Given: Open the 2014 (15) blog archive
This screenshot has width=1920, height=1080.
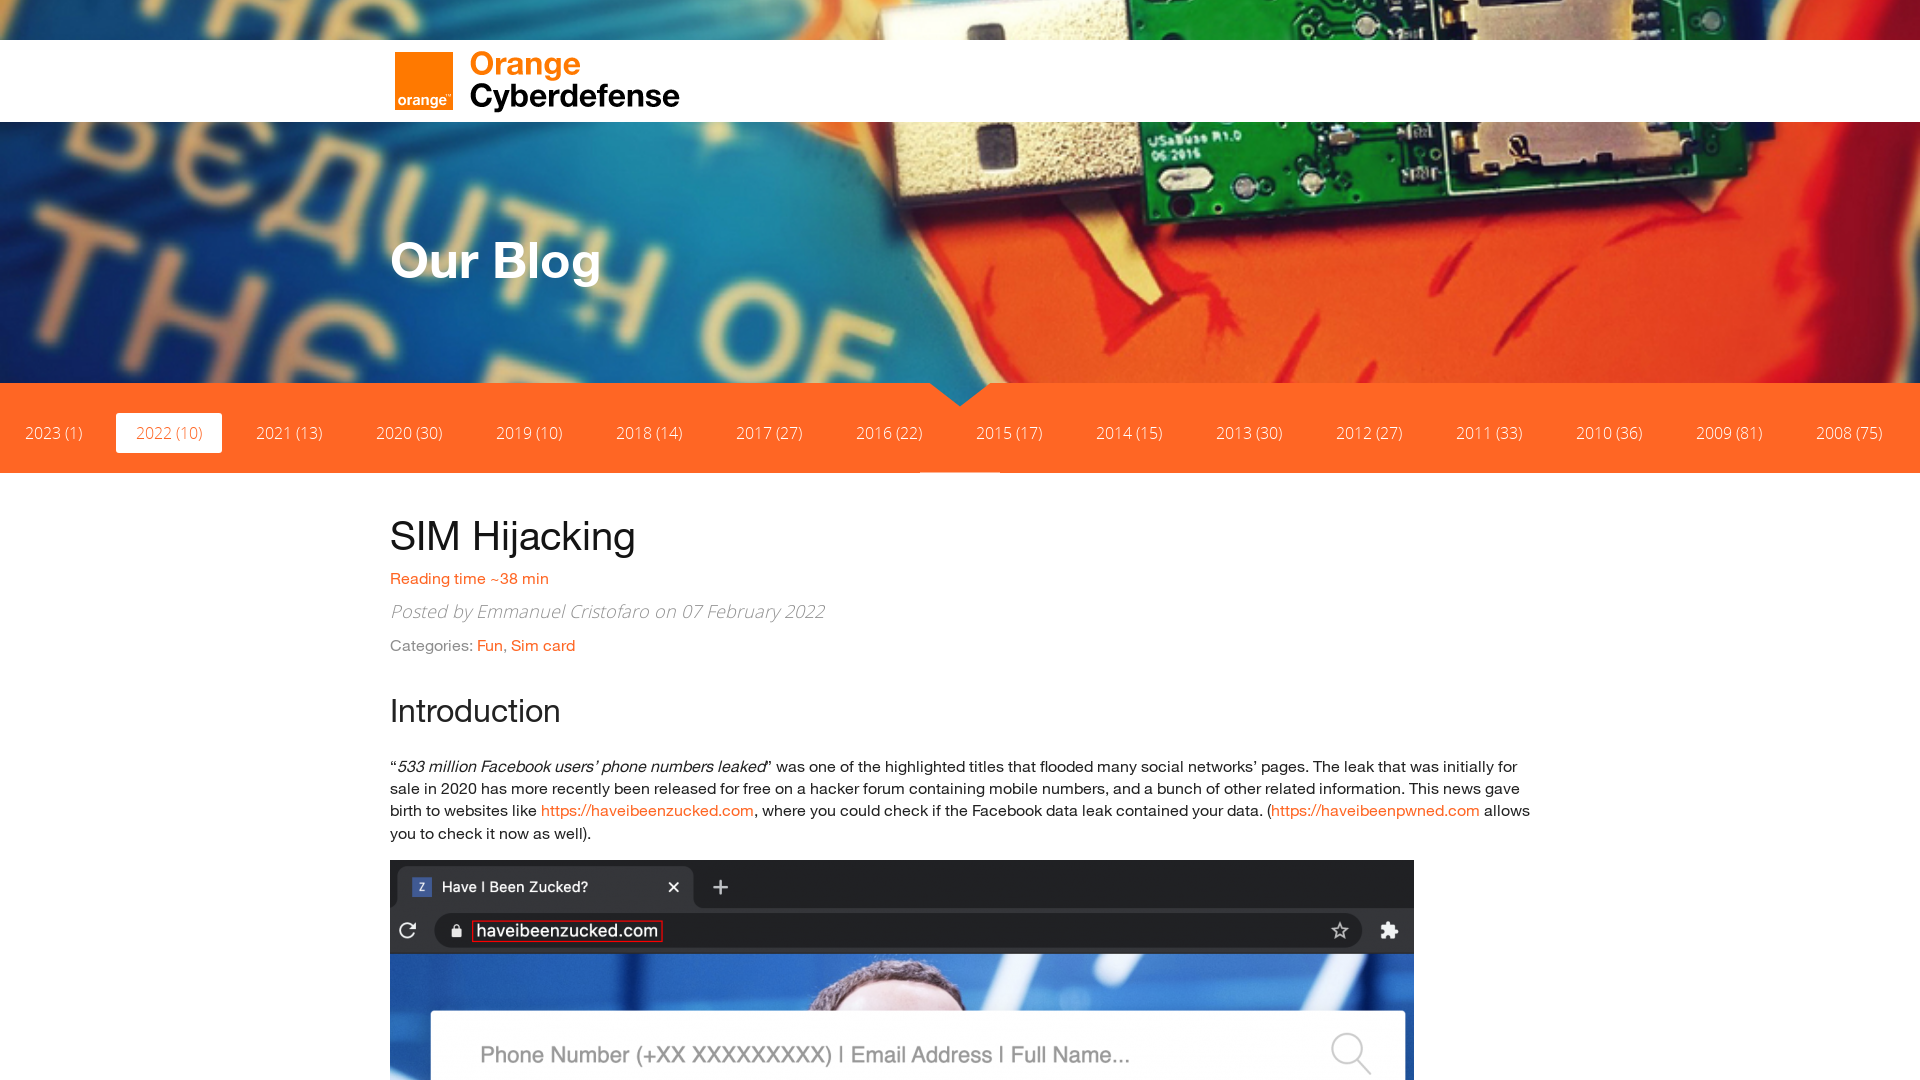Looking at the screenshot, I should [1129, 433].
